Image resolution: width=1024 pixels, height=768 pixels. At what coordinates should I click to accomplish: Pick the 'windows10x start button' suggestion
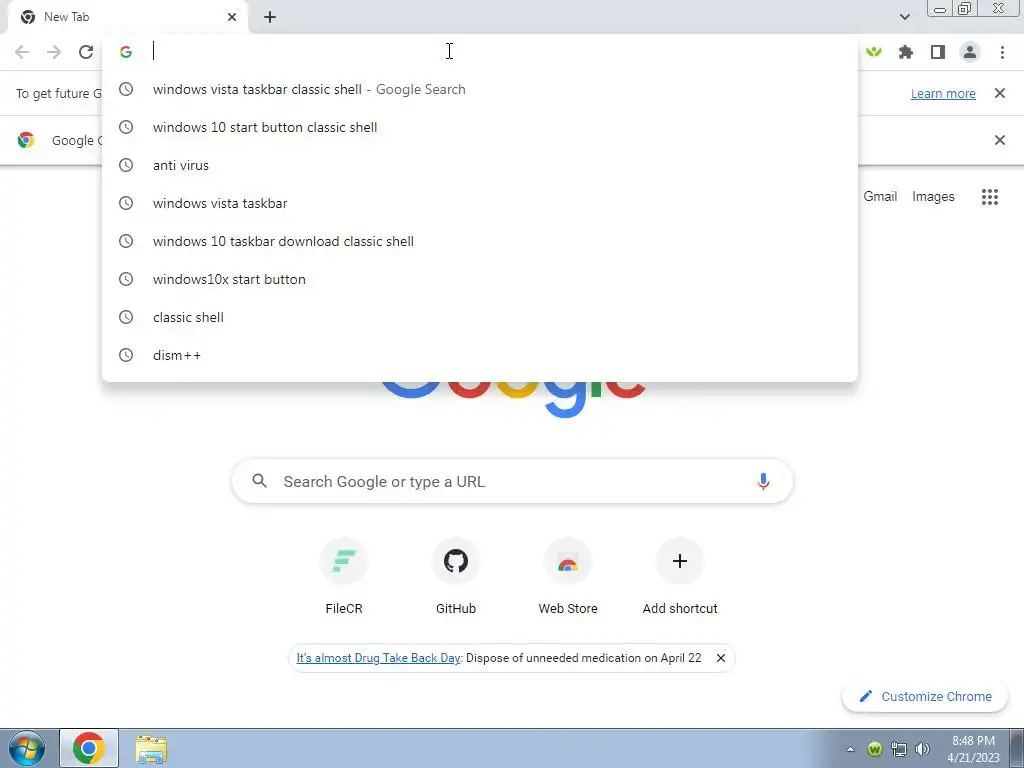[x=479, y=279]
